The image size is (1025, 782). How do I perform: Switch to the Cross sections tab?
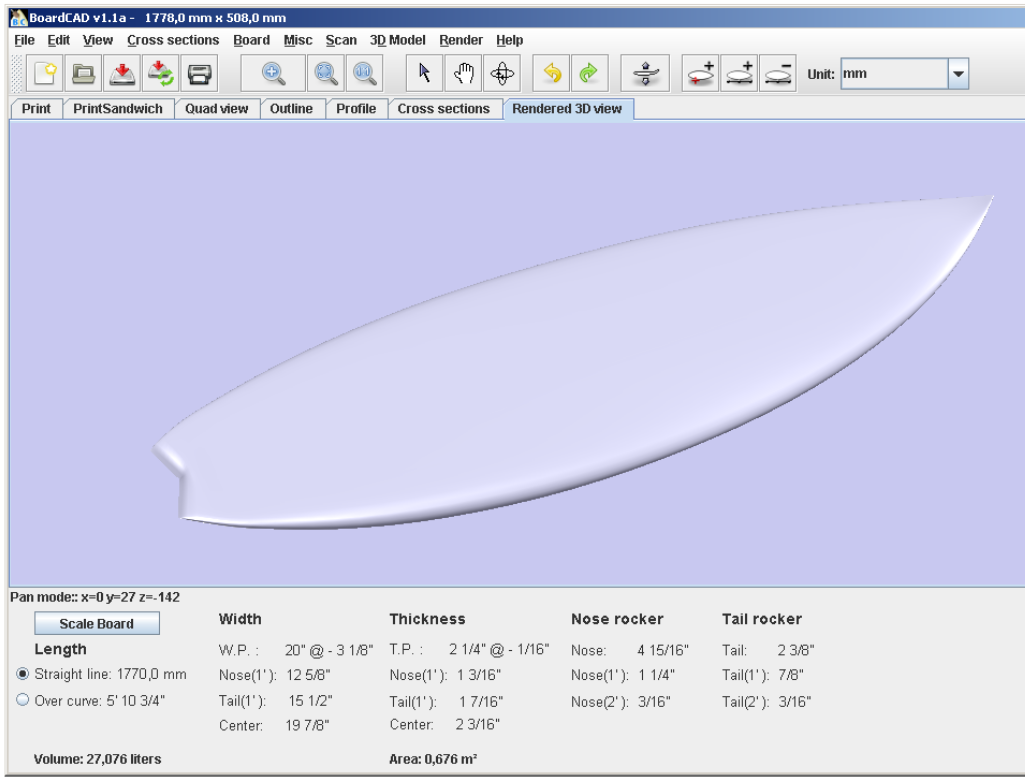[x=443, y=109]
